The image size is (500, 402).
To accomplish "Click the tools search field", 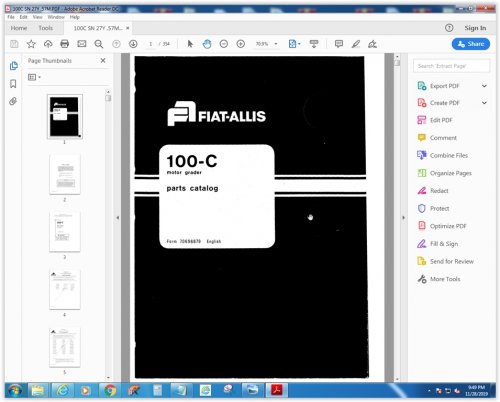I will (452, 66).
